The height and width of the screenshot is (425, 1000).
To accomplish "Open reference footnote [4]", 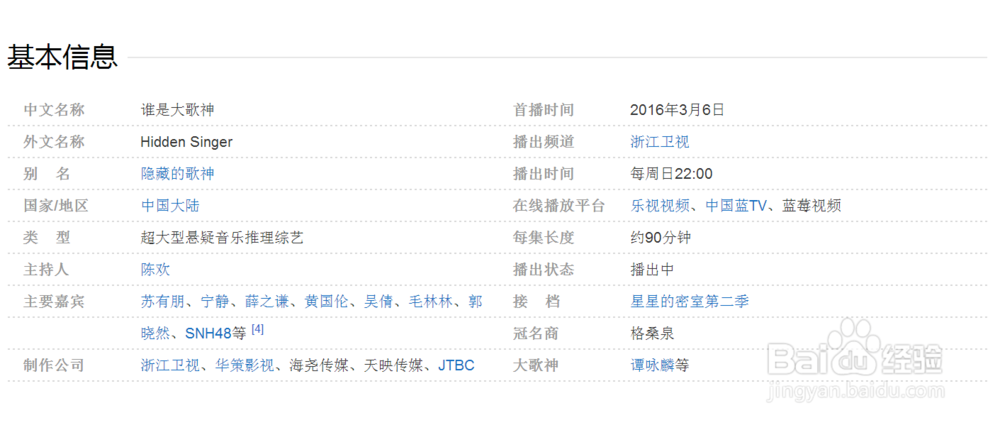I will tap(258, 329).
